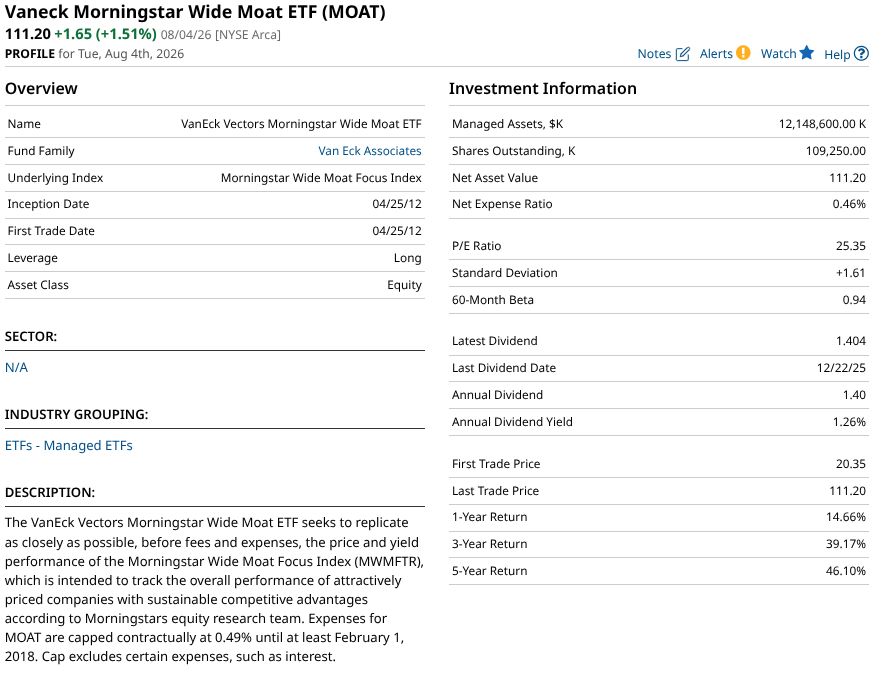Click the Investment Information heading

[x=542, y=88]
